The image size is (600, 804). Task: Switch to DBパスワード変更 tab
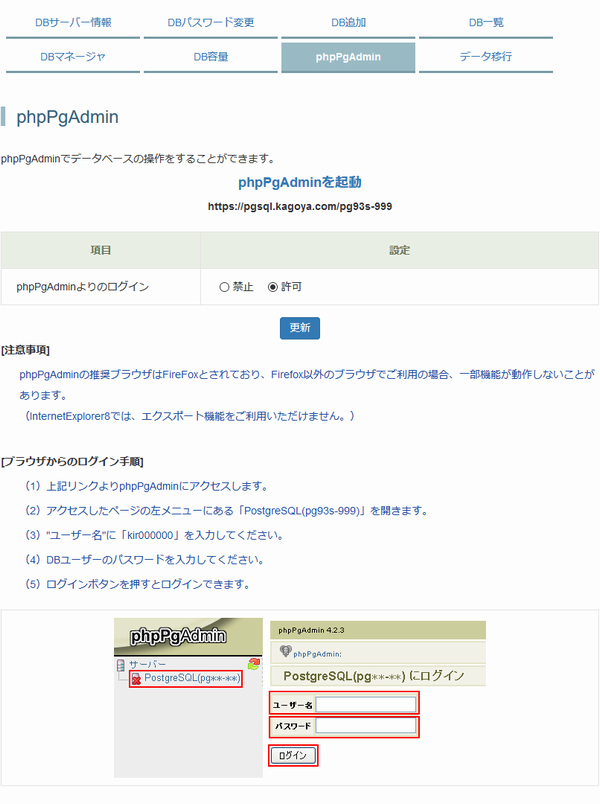click(x=210, y=23)
